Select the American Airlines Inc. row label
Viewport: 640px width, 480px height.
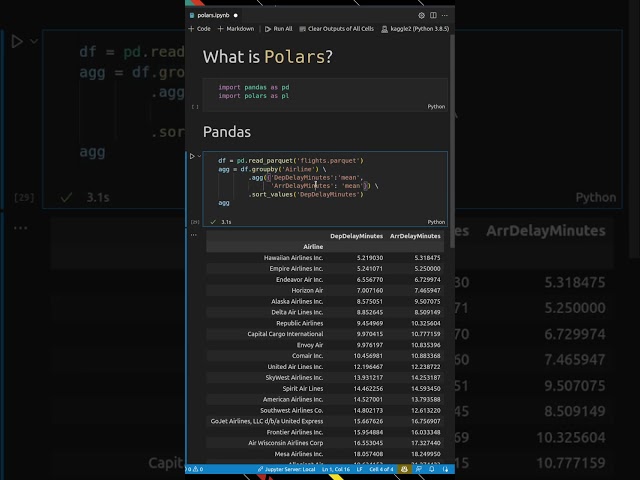pyautogui.click(x=293, y=399)
